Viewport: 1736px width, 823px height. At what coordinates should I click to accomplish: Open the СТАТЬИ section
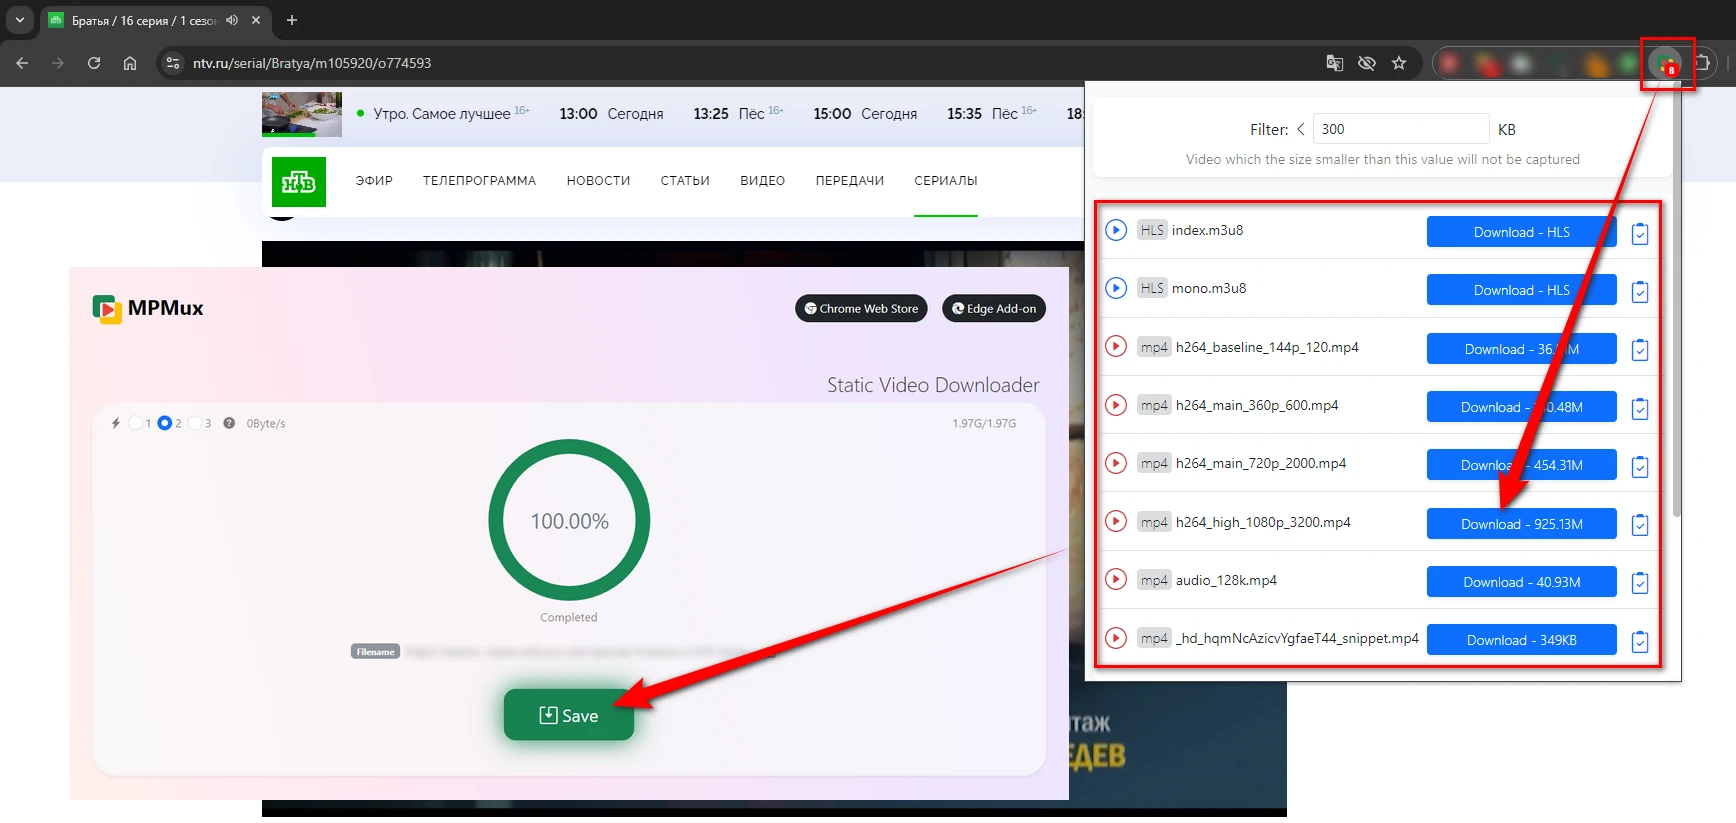(685, 181)
